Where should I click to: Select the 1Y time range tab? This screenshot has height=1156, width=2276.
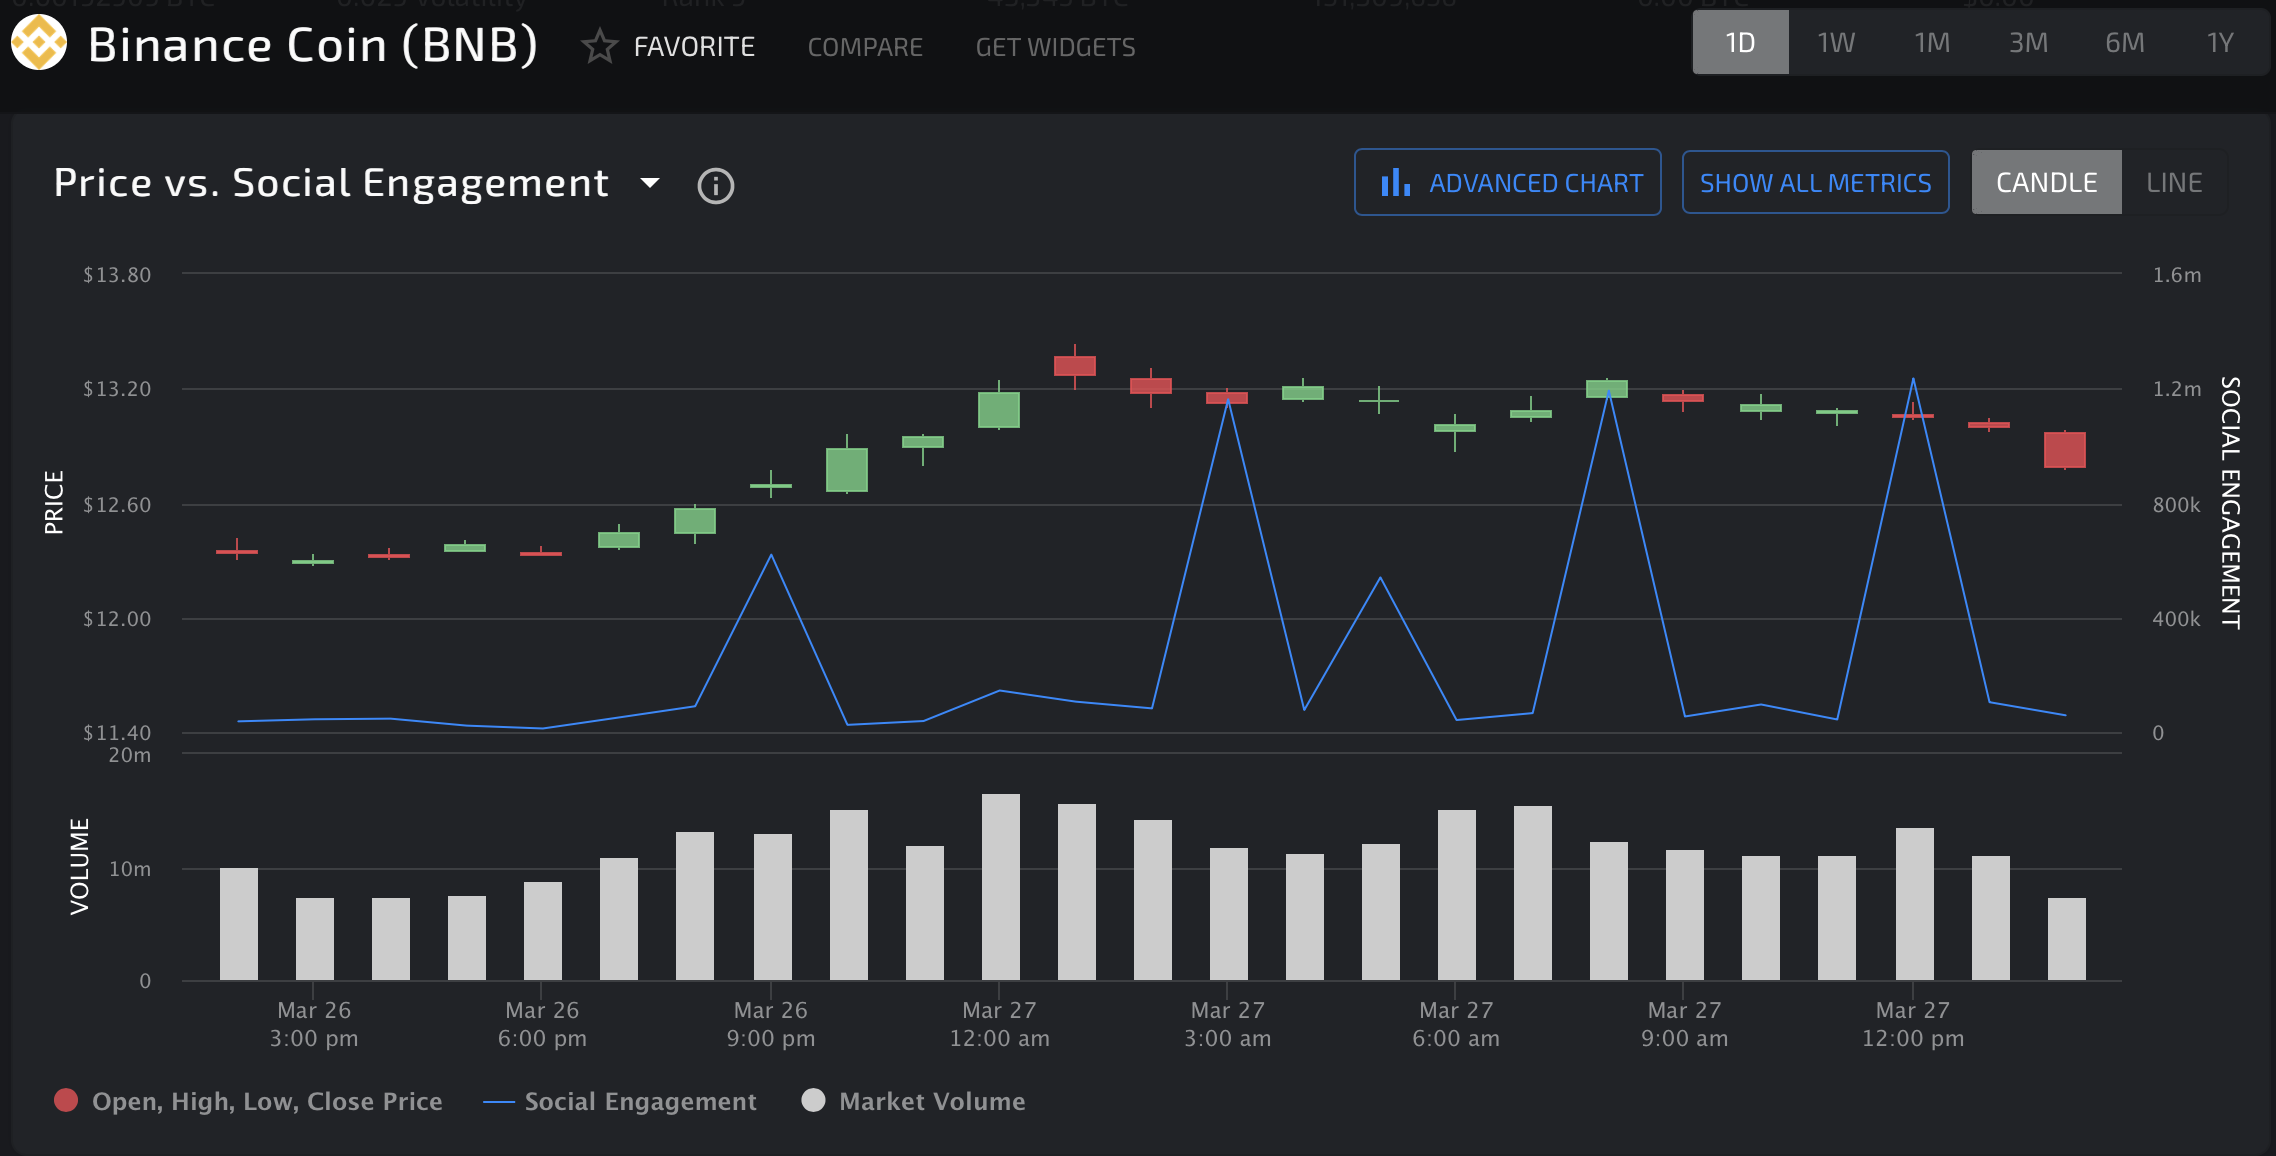point(2220,42)
